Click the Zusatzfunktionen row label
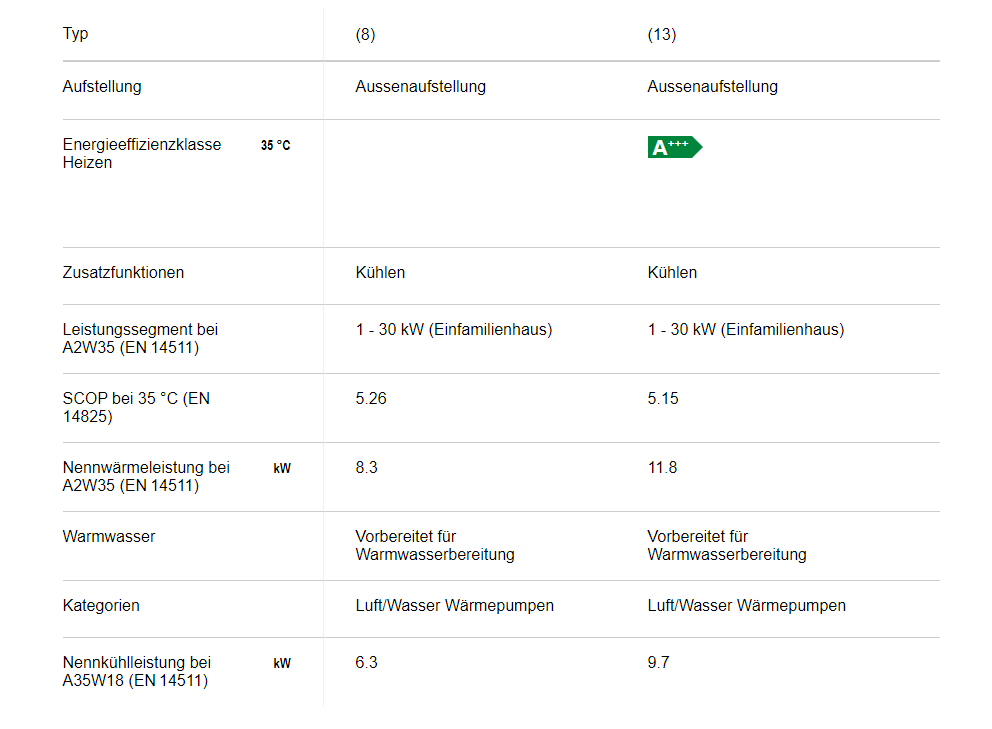The height and width of the screenshot is (729, 992). click(x=123, y=272)
